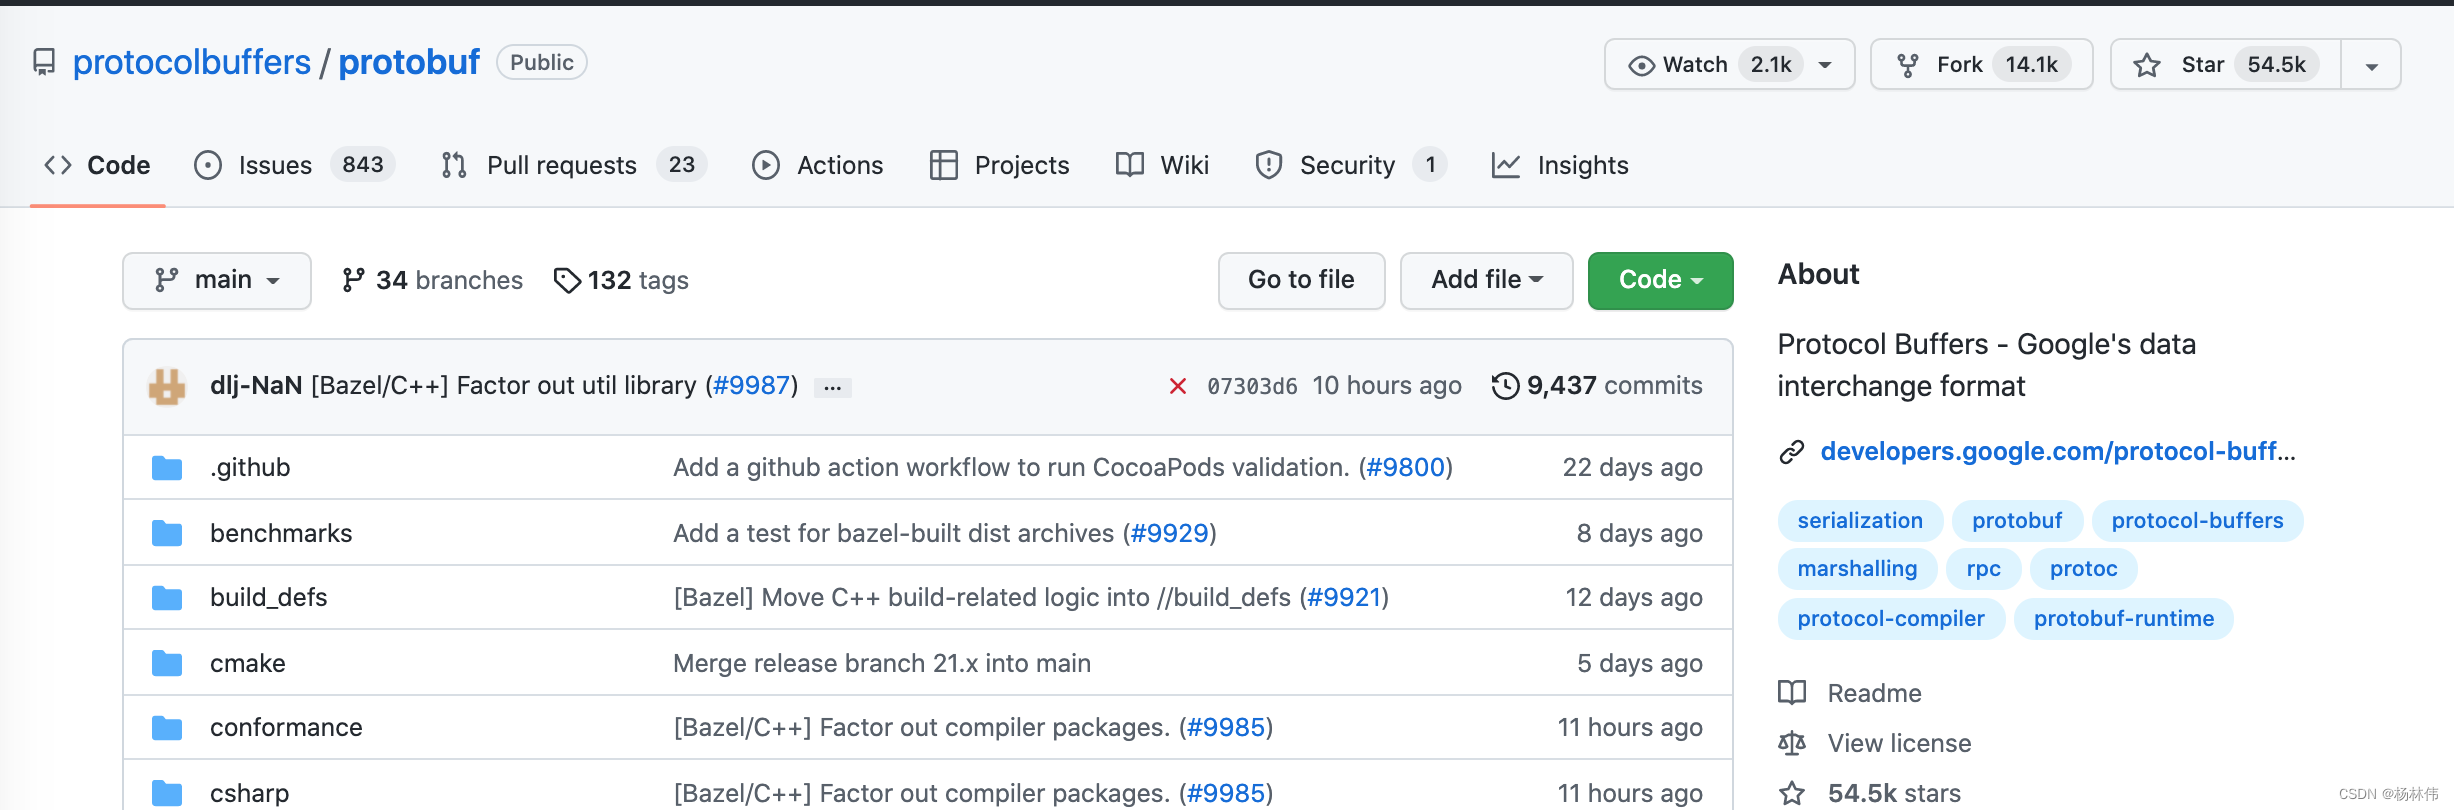Open the star lists dropdown arrow
Viewport: 2454px width, 810px height.
click(x=2371, y=66)
